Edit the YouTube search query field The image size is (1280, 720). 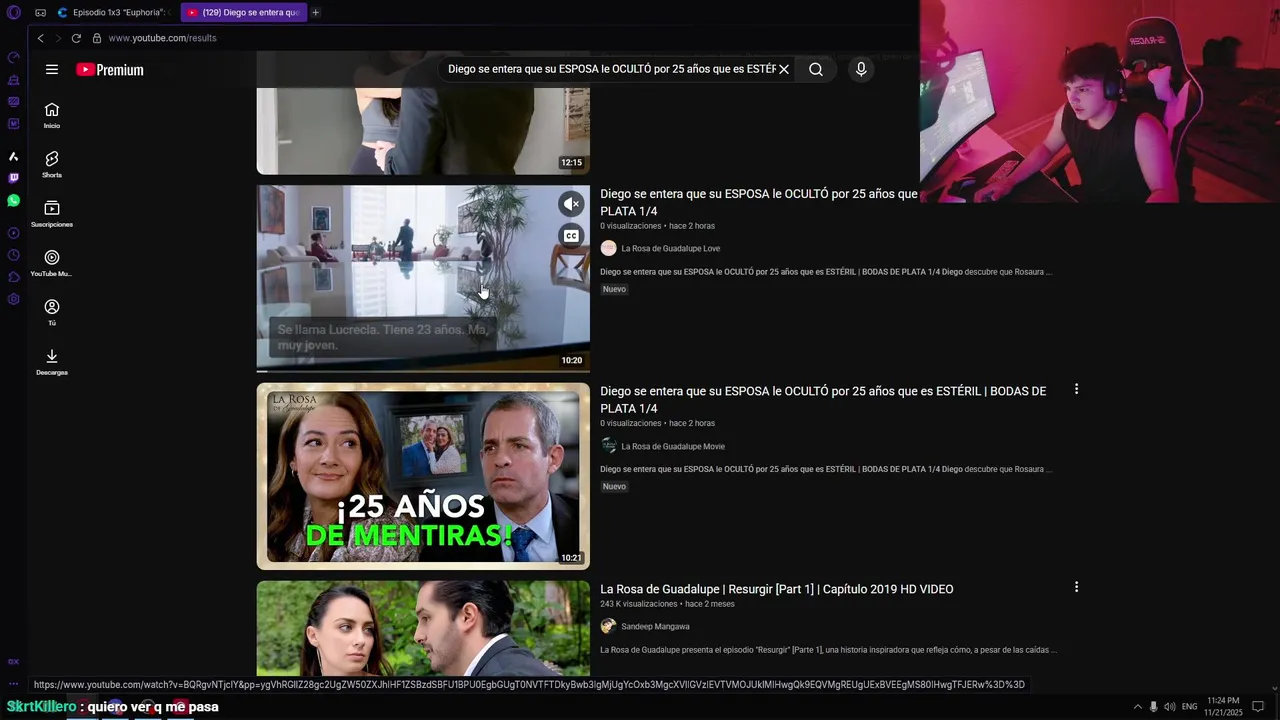coord(611,69)
